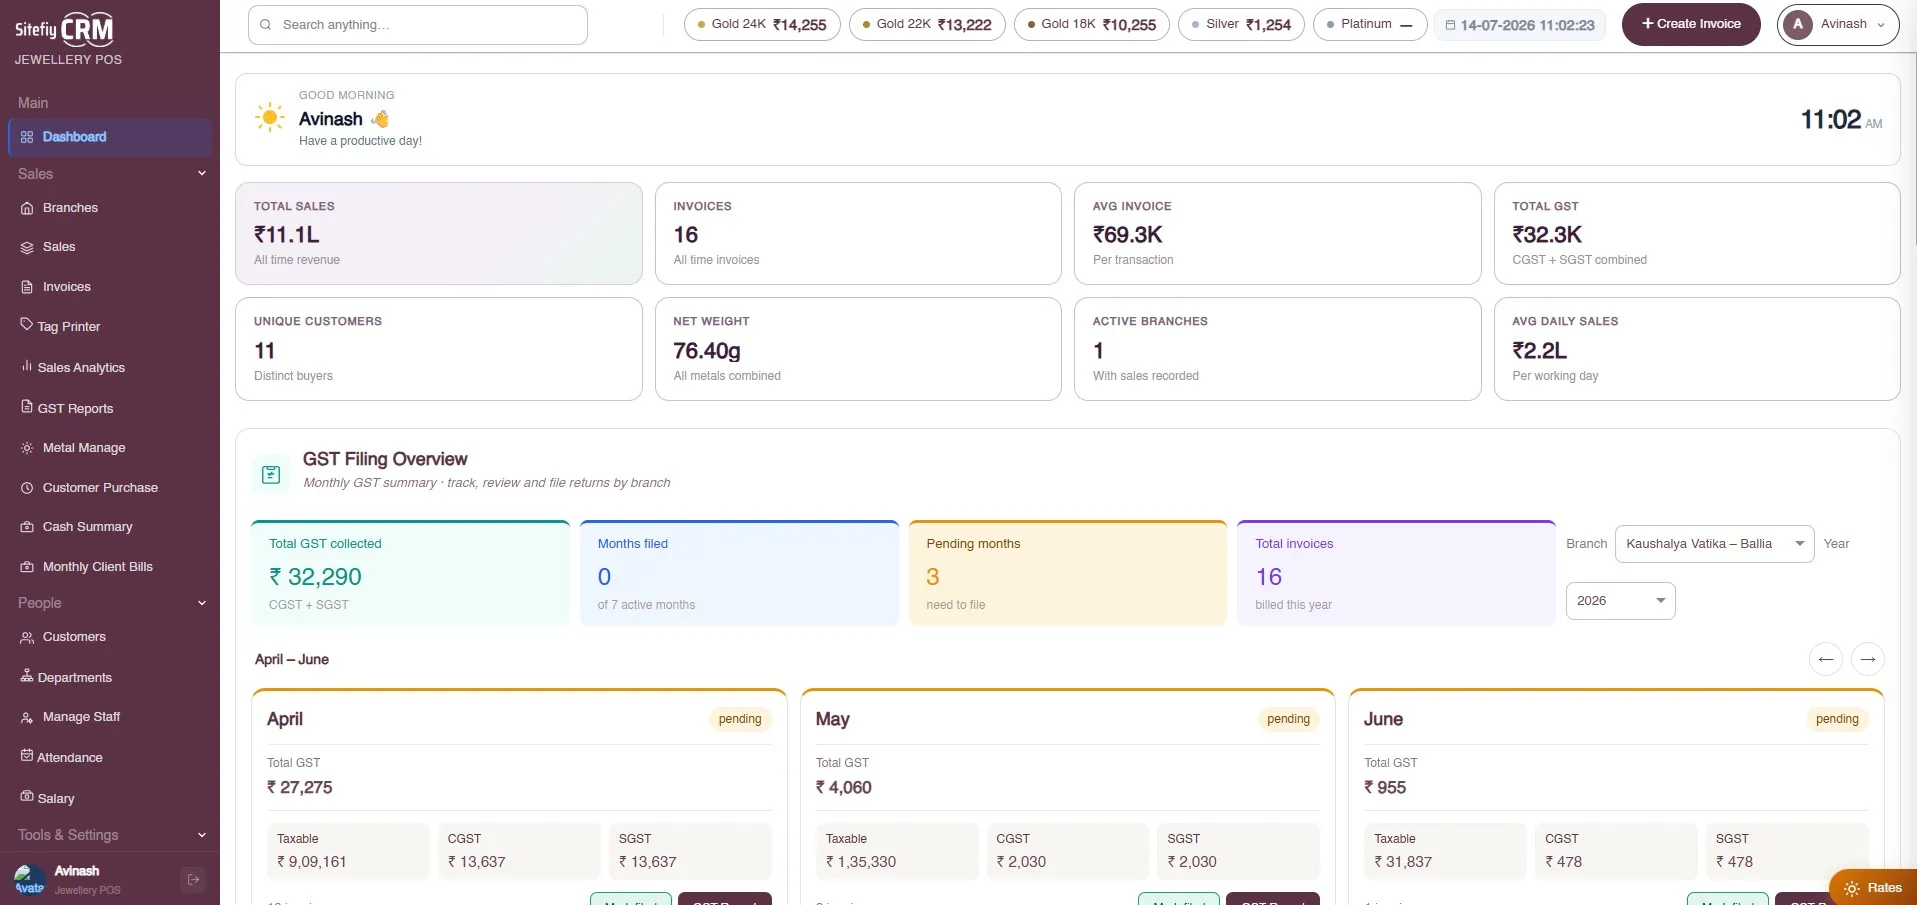1917x905 pixels.
Task: Click April Taxable value ₹ 9,09,161
Action: [x=312, y=862]
